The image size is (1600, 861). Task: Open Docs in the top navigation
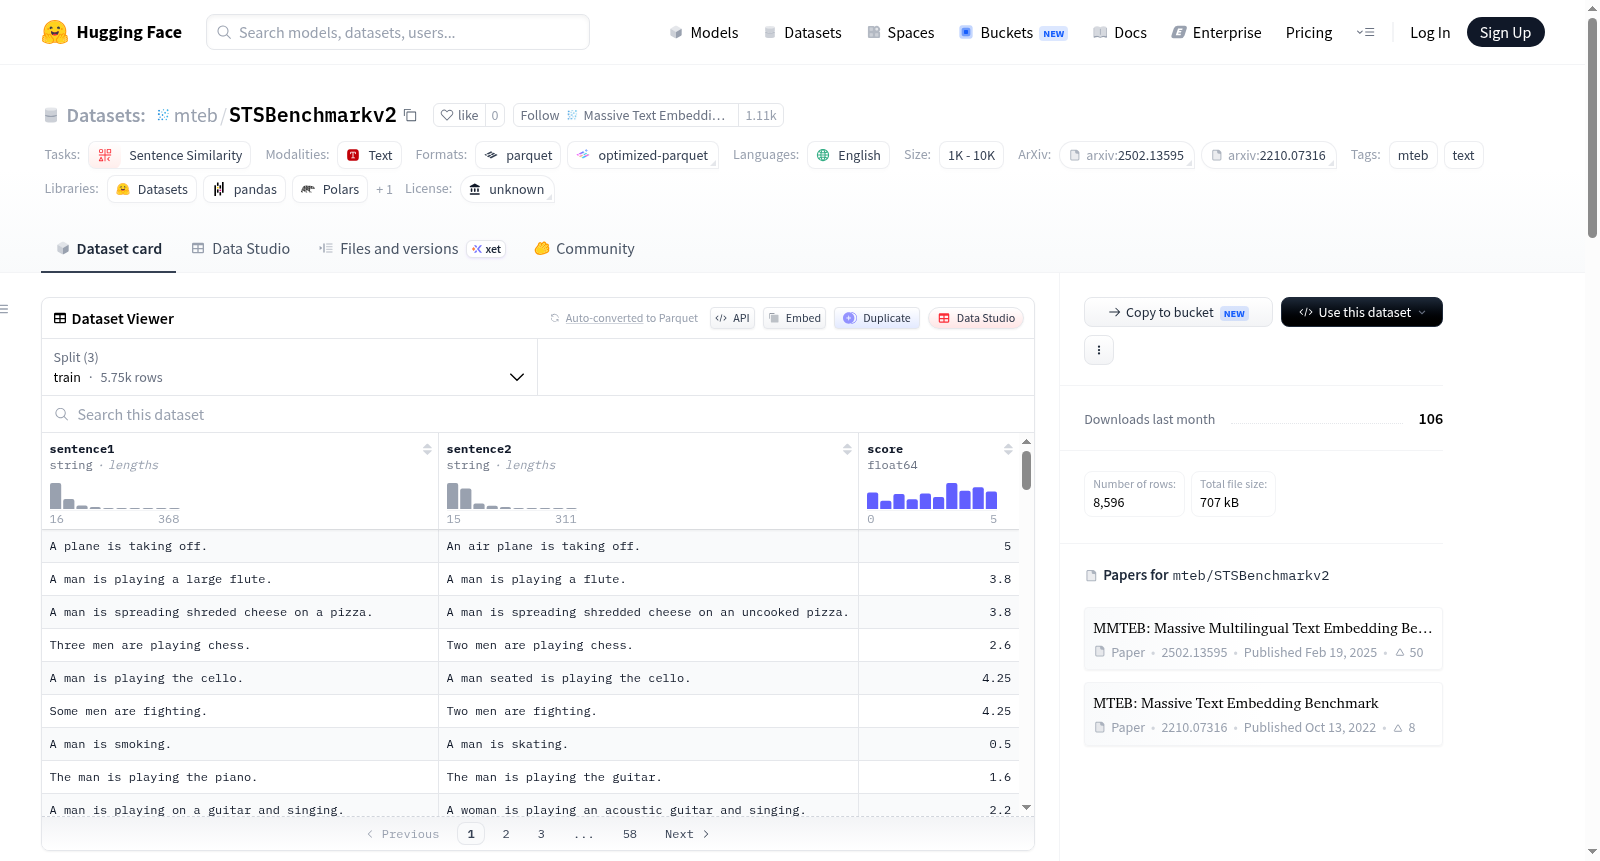tap(1120, 32)
